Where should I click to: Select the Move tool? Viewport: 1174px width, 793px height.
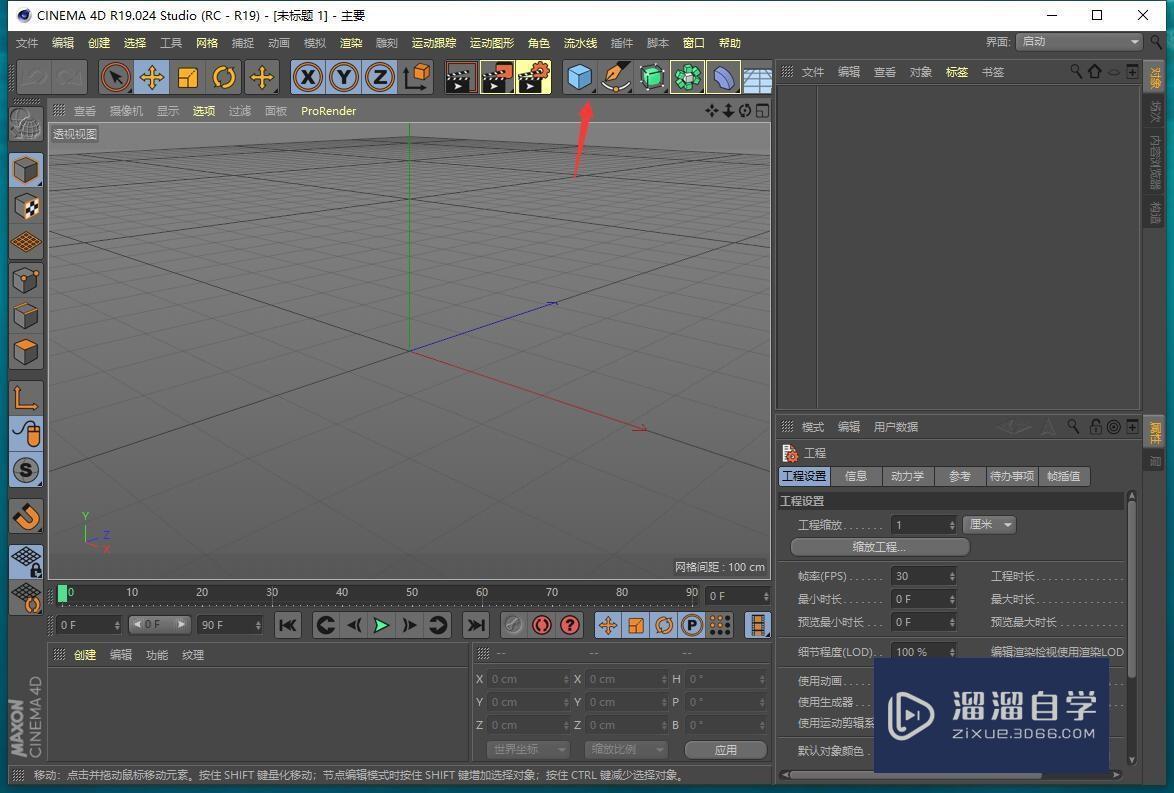click(152, 77)
